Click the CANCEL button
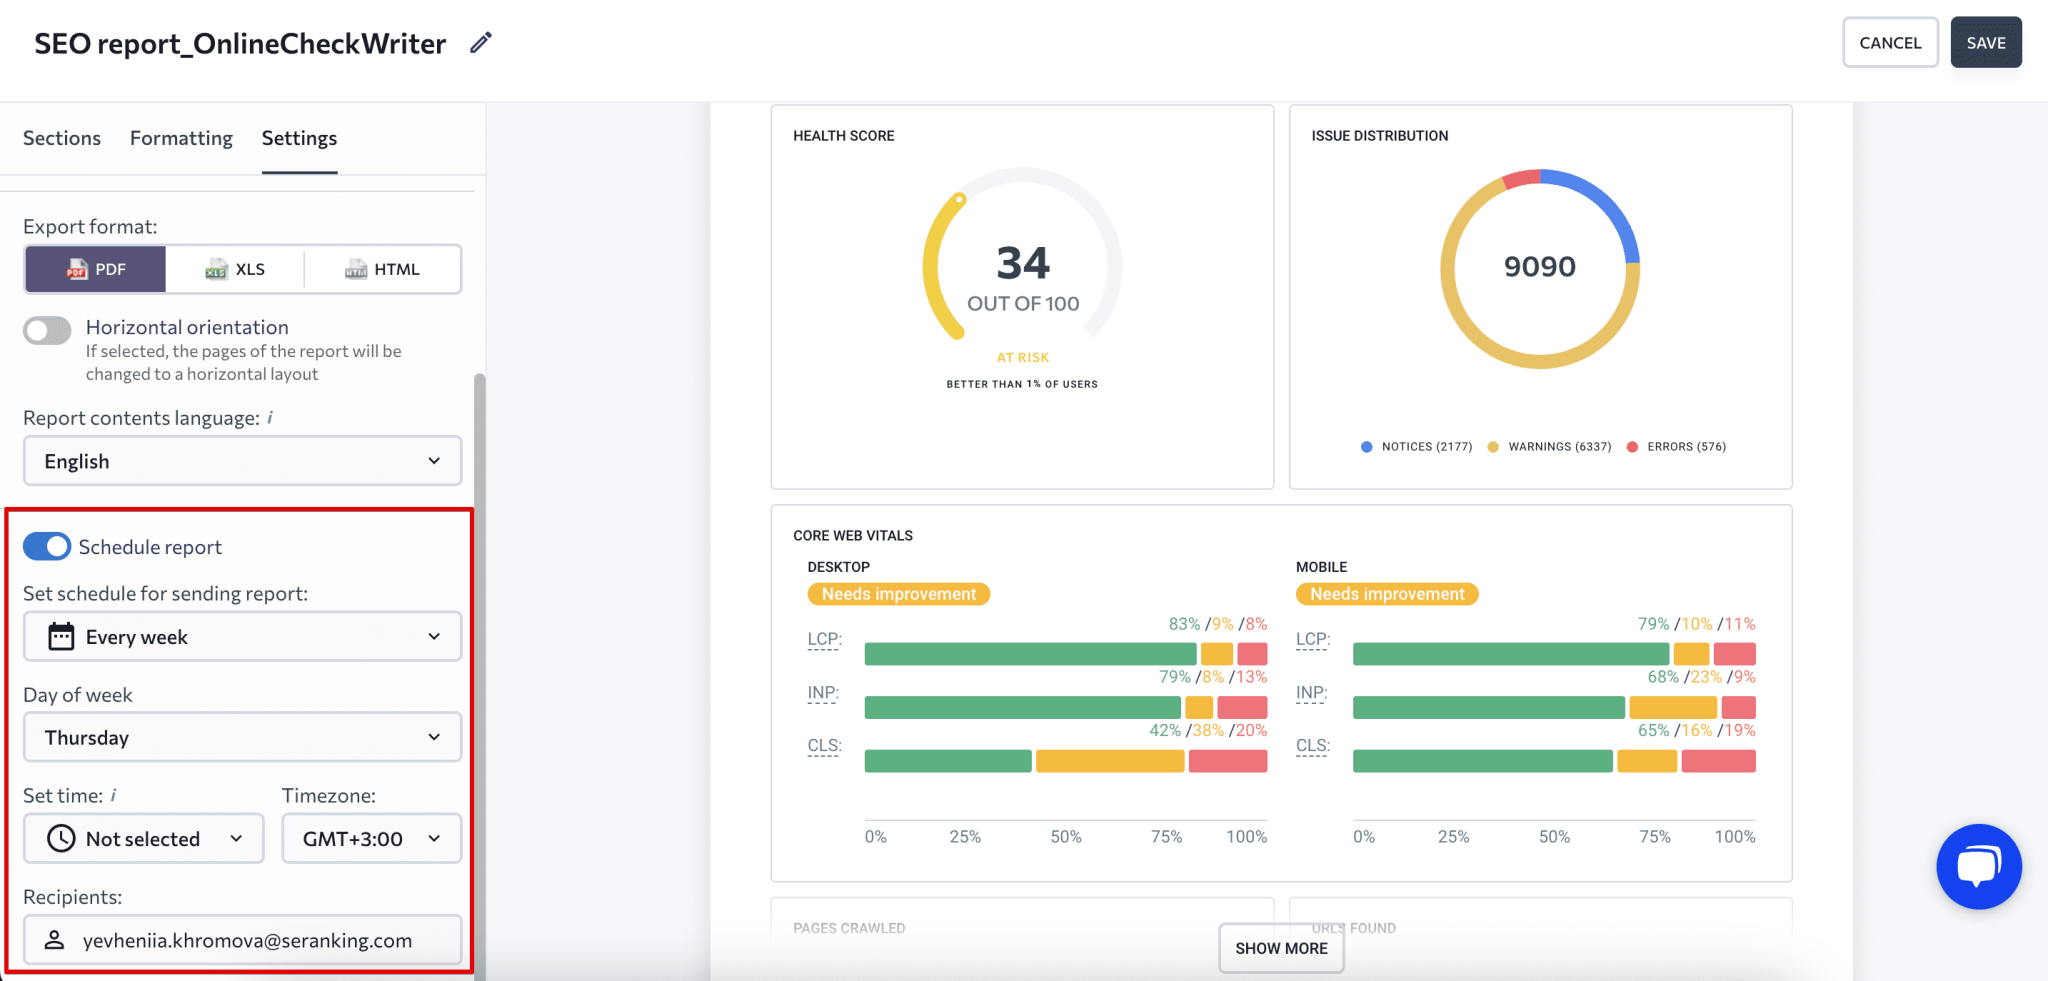The width and height of the screenshot is (2048, 981). (x=1890, y=43)
